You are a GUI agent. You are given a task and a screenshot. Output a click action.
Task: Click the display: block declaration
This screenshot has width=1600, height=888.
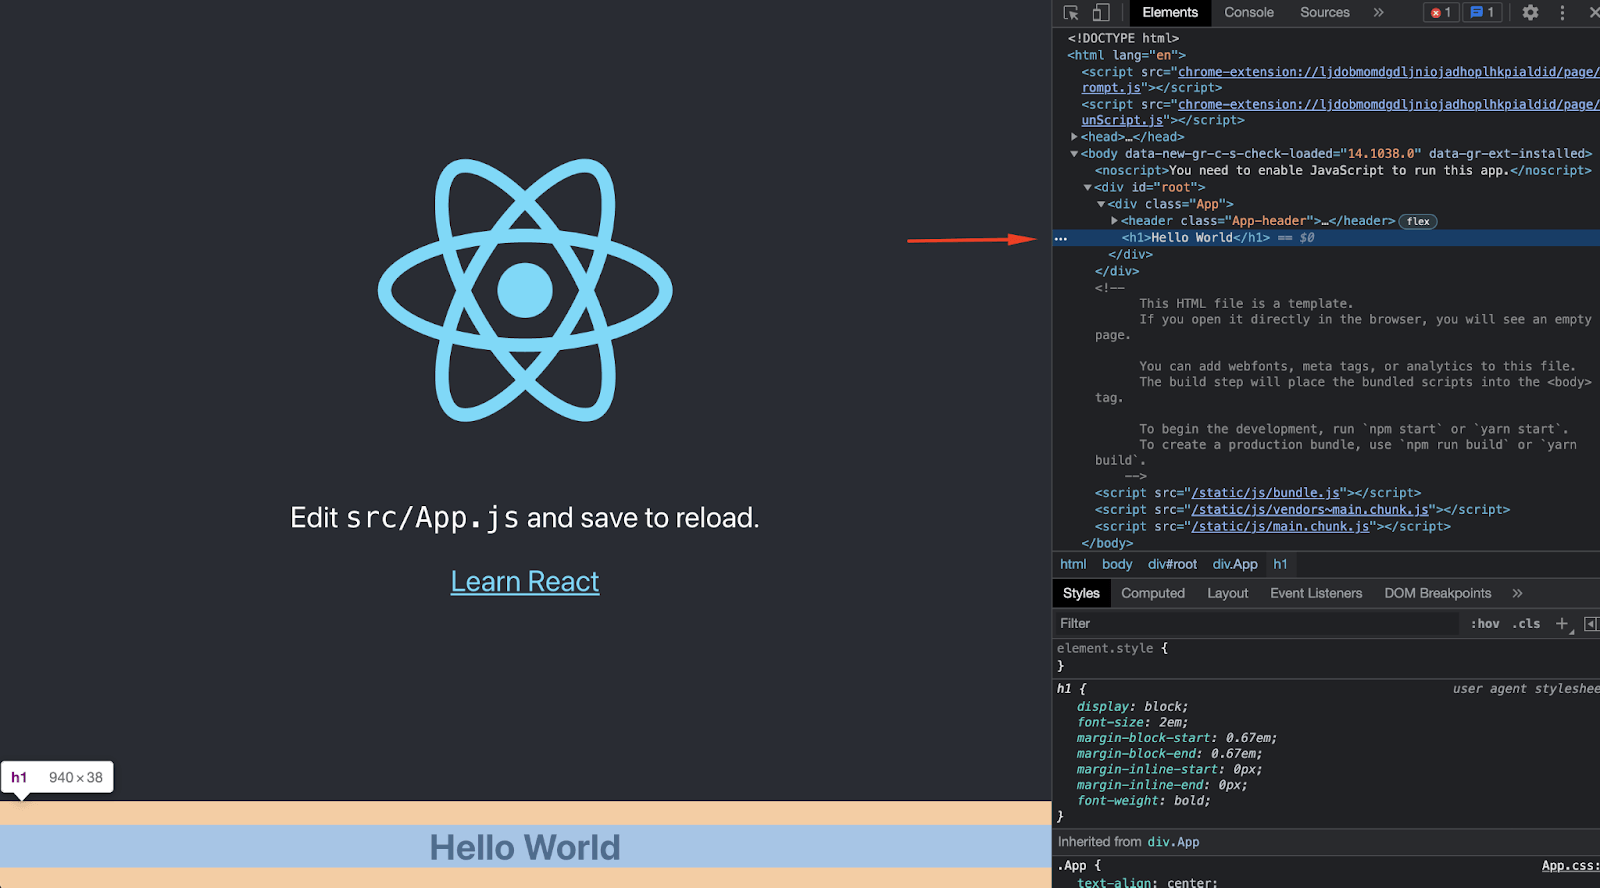pyautogui.click(x=1133, y=707)
